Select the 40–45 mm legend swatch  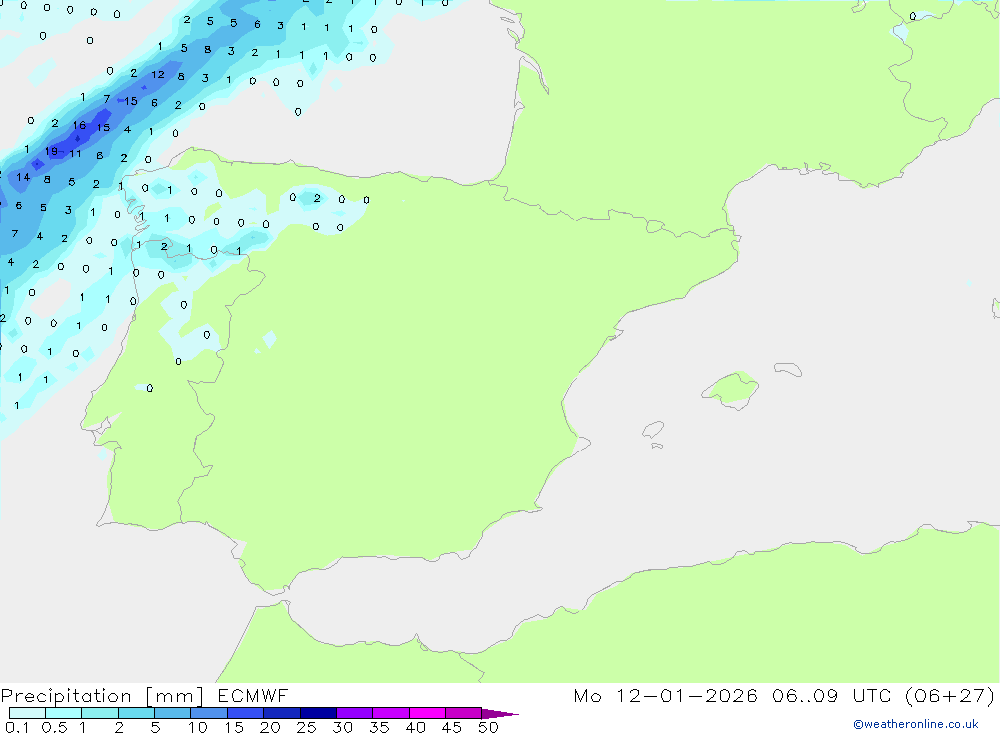coord(427,713)
